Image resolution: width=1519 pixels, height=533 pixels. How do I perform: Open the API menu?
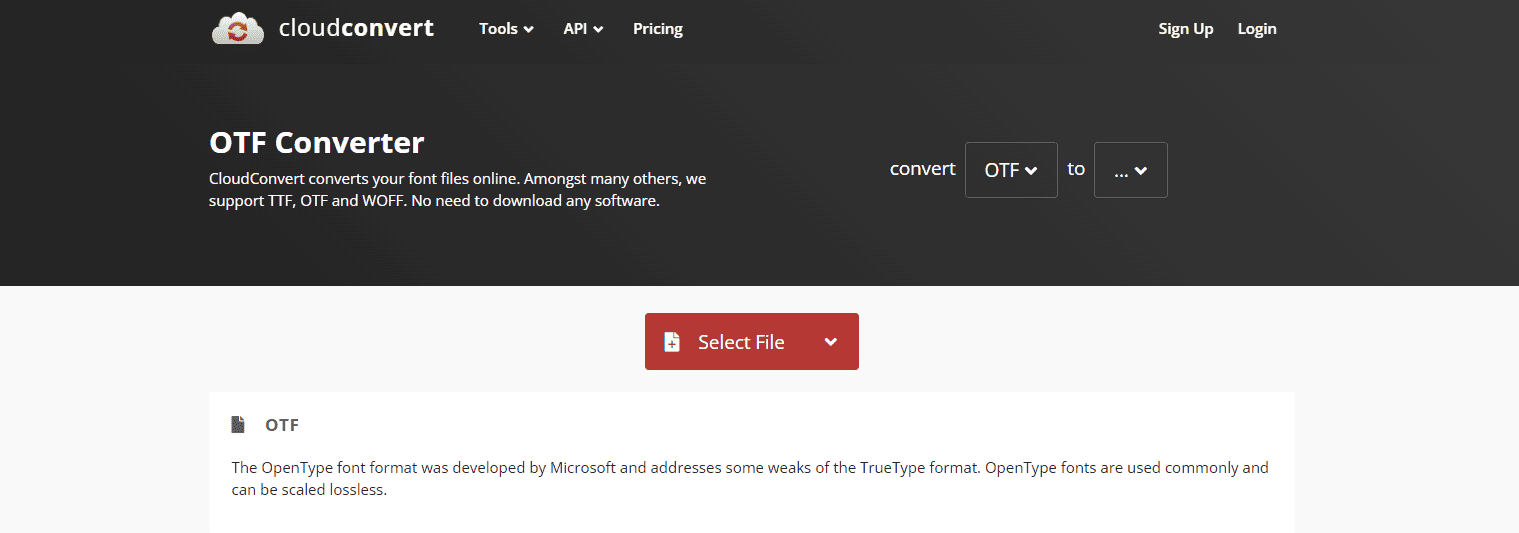coord(583,29)
